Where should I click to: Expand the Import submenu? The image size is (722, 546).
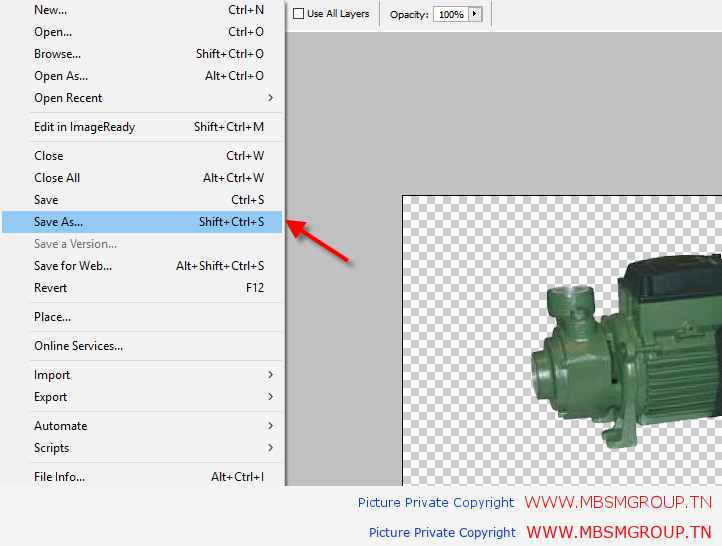tap(142, 375)
